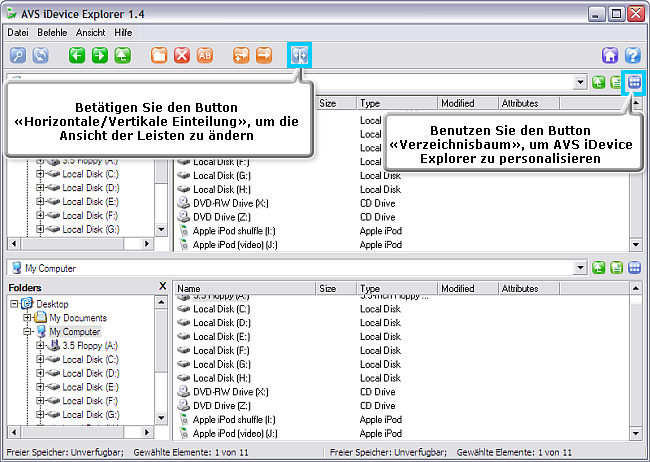This screenshot has height=462, width=650.
Task: Click the purple Home icon in toolbar
Action: (610, 55)
